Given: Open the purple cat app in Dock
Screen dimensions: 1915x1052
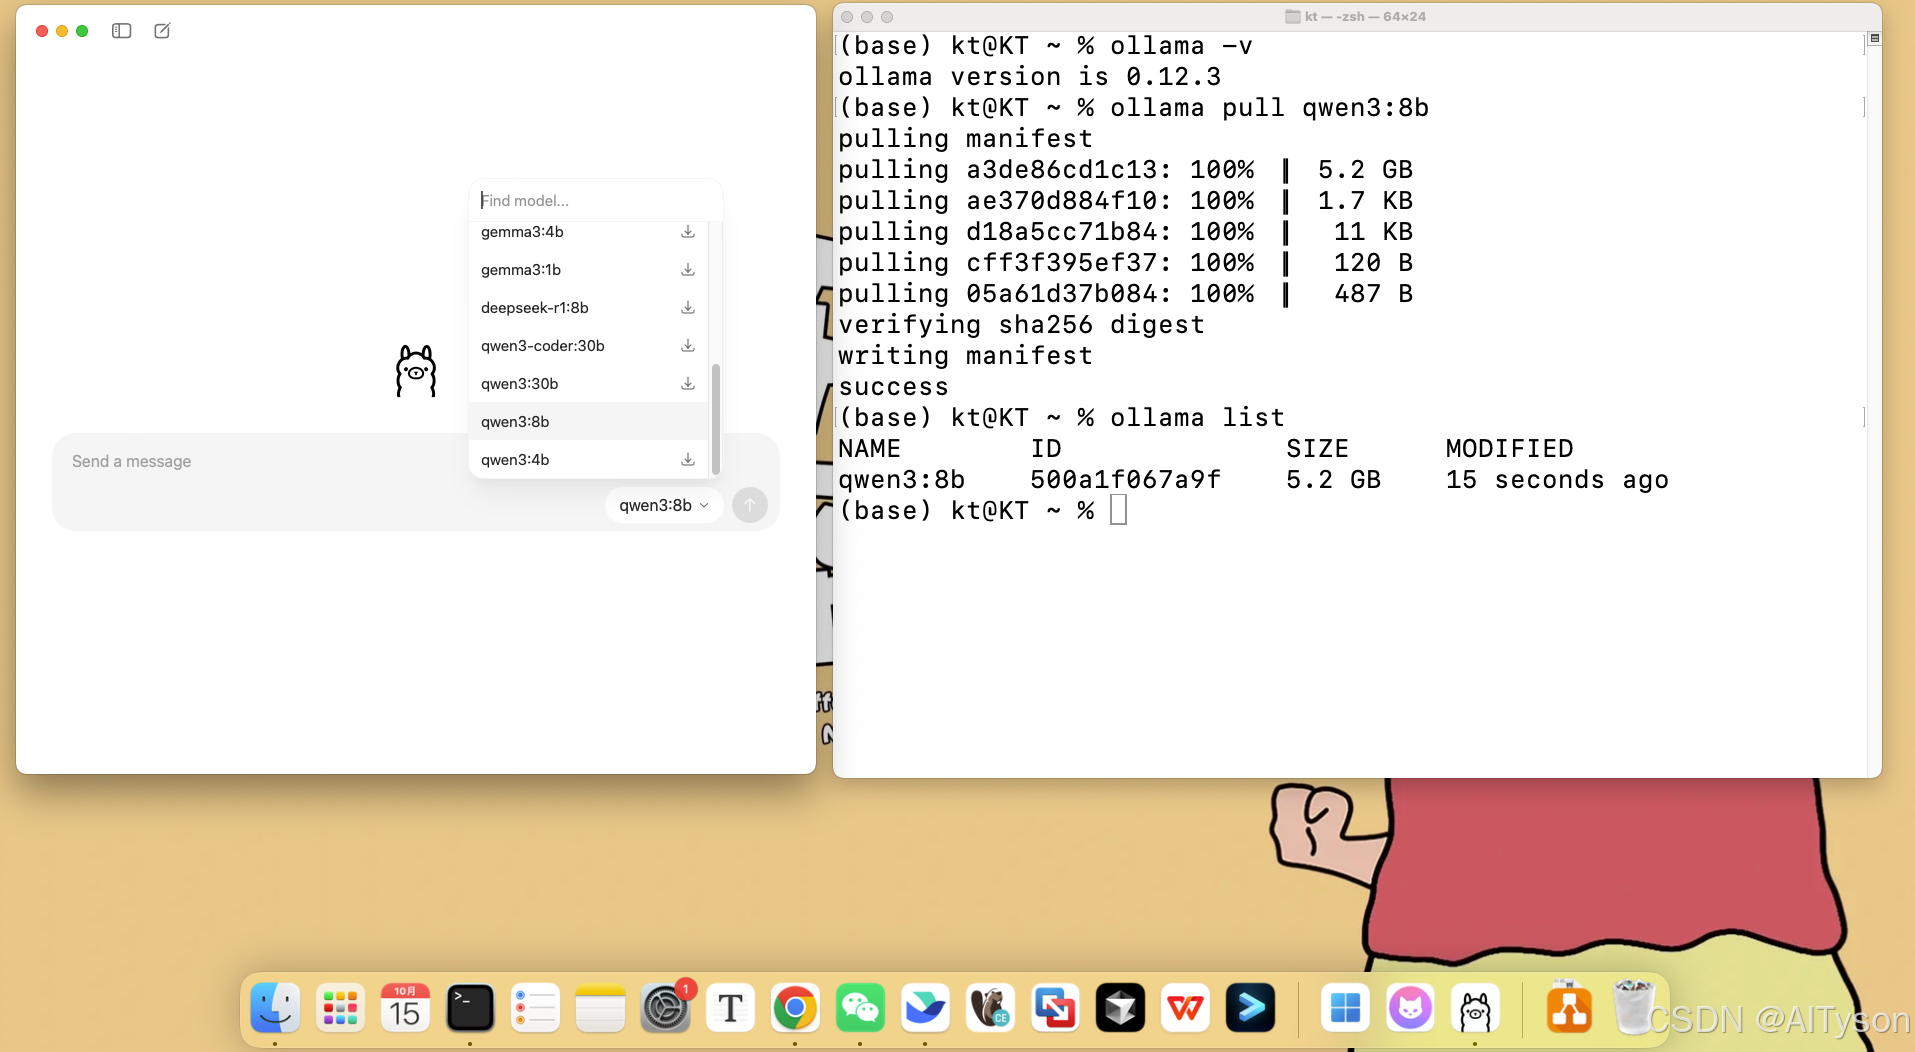Looking at the screenshot, I should (x=1410, y=1008).
